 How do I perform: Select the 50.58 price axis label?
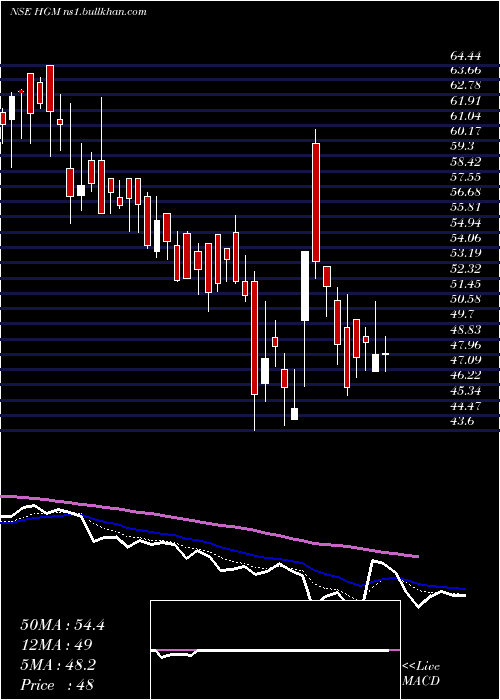[466, 299]
